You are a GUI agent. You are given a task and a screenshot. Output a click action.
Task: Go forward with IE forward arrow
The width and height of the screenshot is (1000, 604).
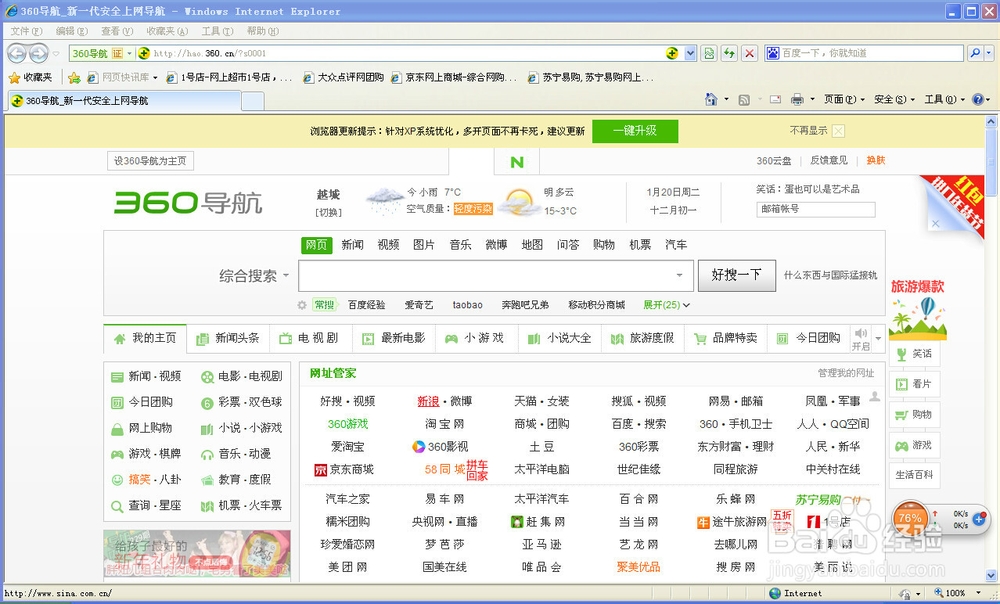pyautogui.click(x=39, y=54)
